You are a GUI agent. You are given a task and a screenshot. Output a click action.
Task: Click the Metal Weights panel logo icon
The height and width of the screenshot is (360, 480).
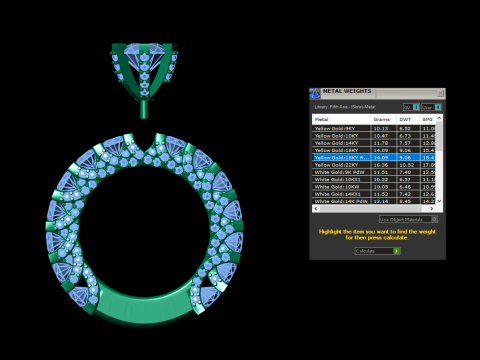[315, 94]
